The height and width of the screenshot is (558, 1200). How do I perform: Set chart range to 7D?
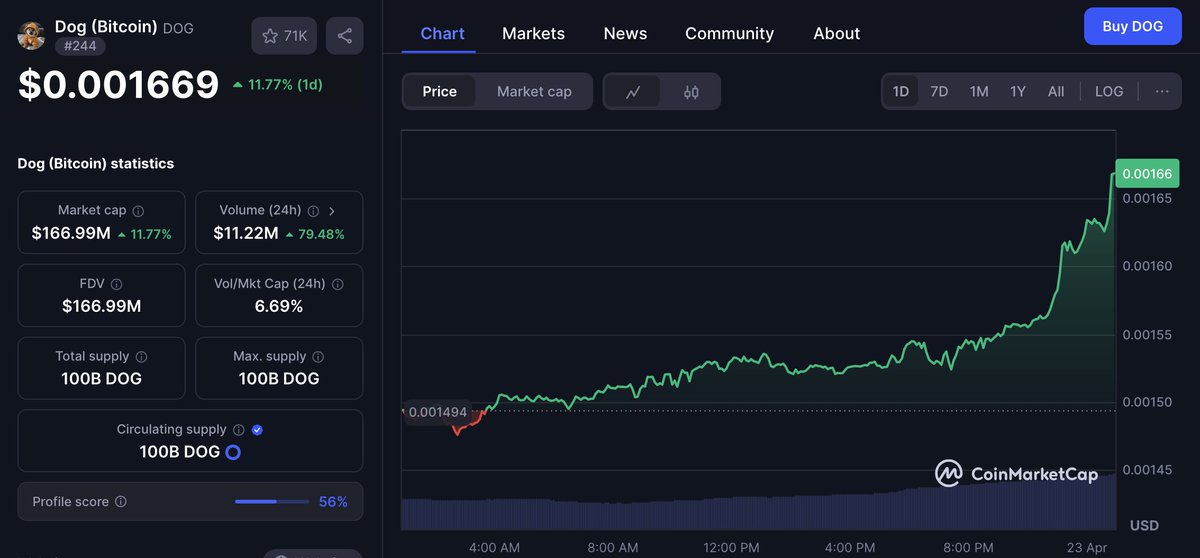pos(939,91)
